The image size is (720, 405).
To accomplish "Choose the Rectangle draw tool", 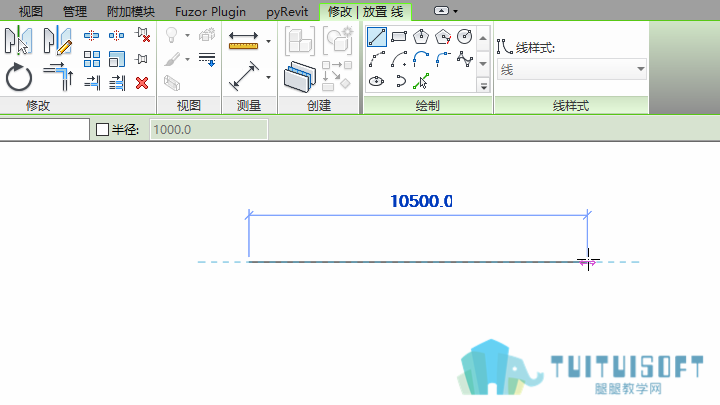I will (x=399, y=36).
